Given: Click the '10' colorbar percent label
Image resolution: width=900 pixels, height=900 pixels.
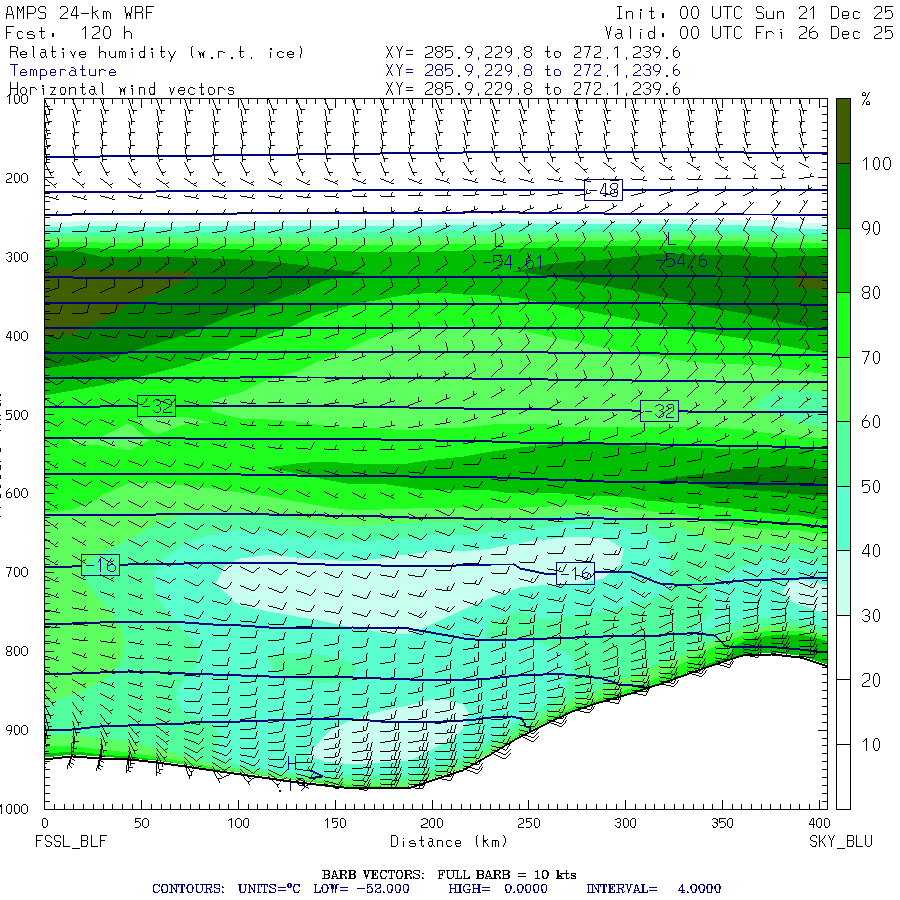Looking at the screenshot, I should 871,745.
